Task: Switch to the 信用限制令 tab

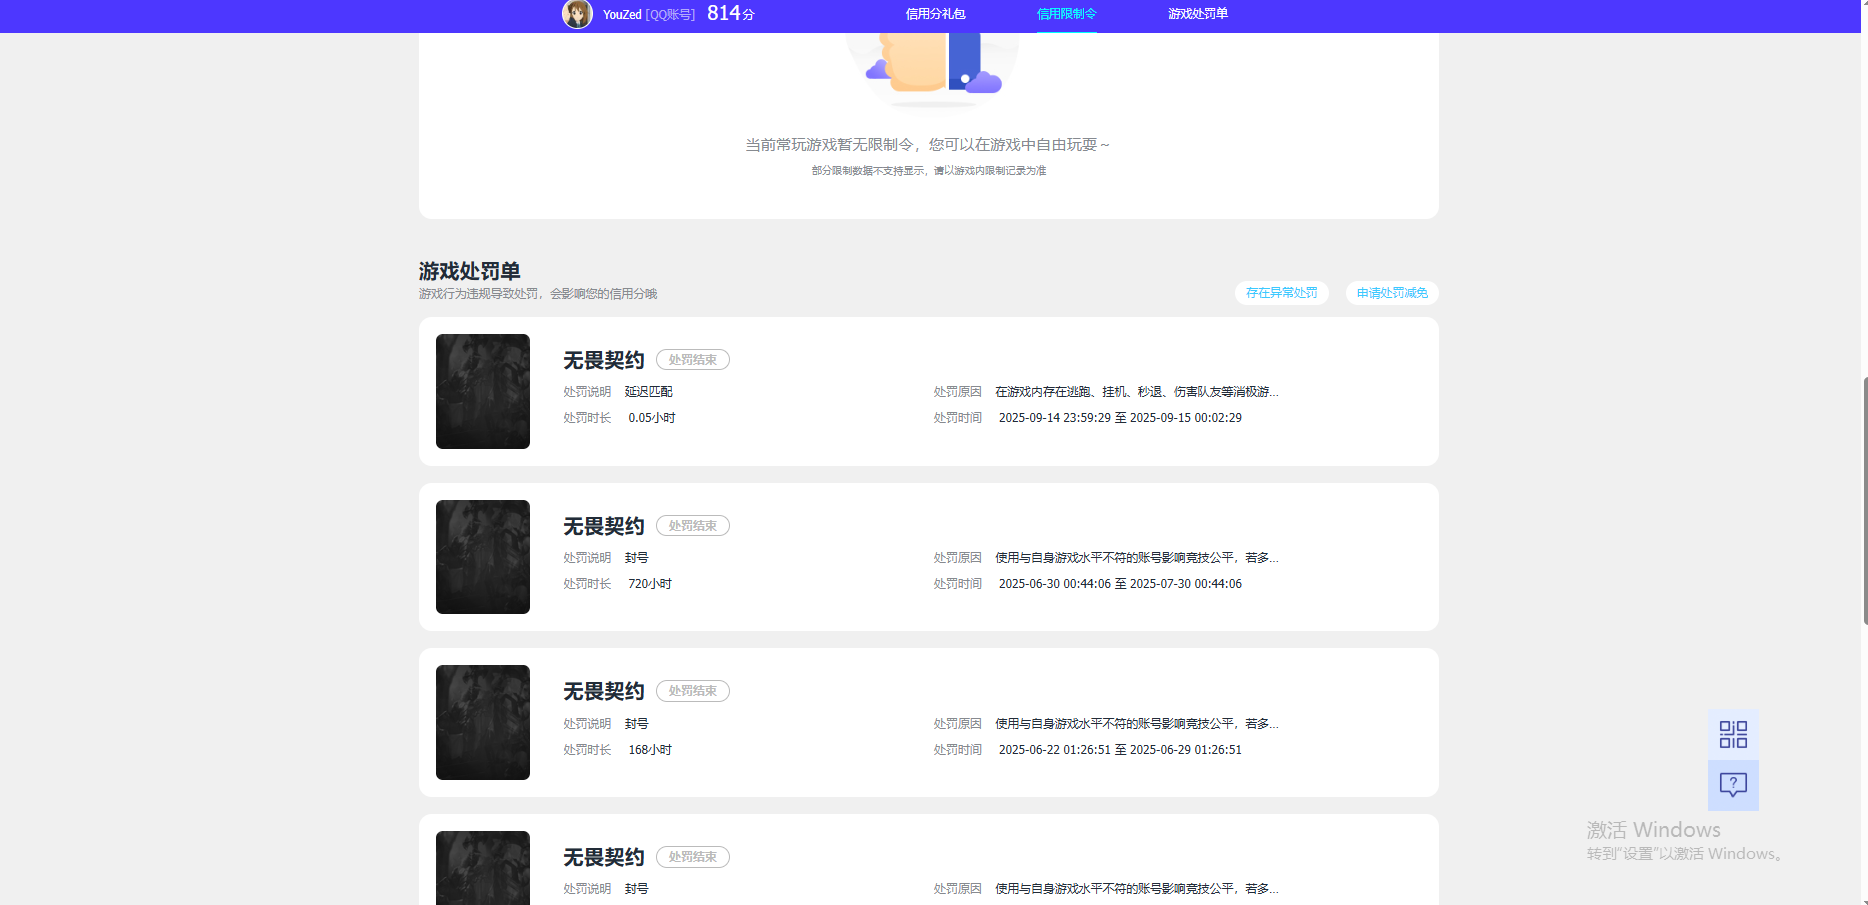Action: point(1066,14)
